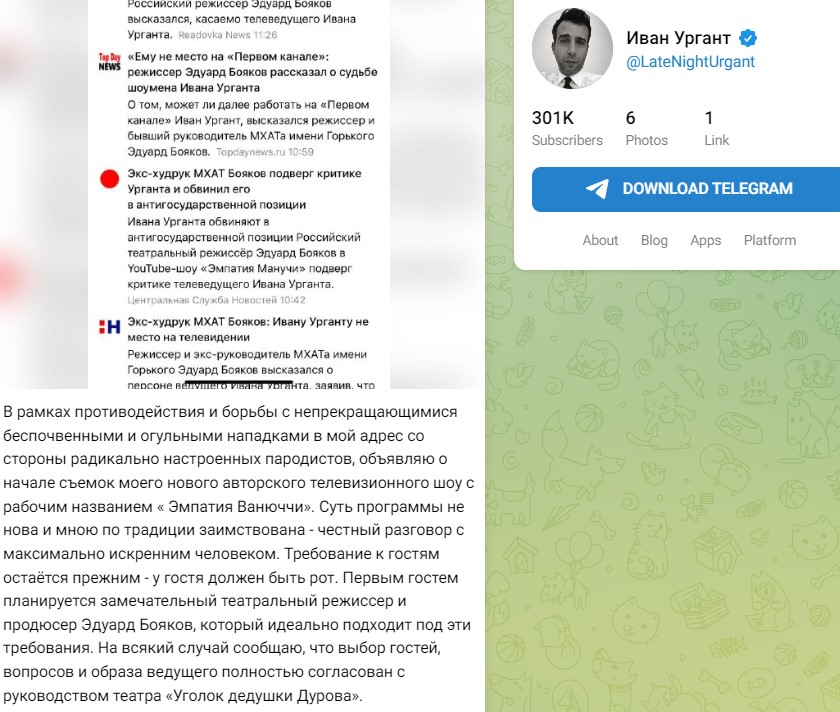840x712 pixels.
Task: Open the About footer link
Action: pos(600,240)
